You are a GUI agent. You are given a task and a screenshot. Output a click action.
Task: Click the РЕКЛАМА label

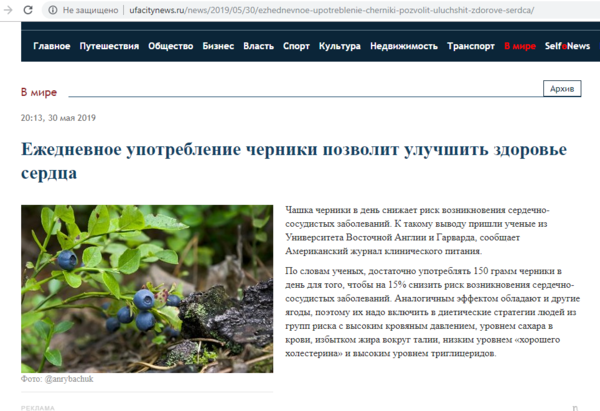pos(38,408)
